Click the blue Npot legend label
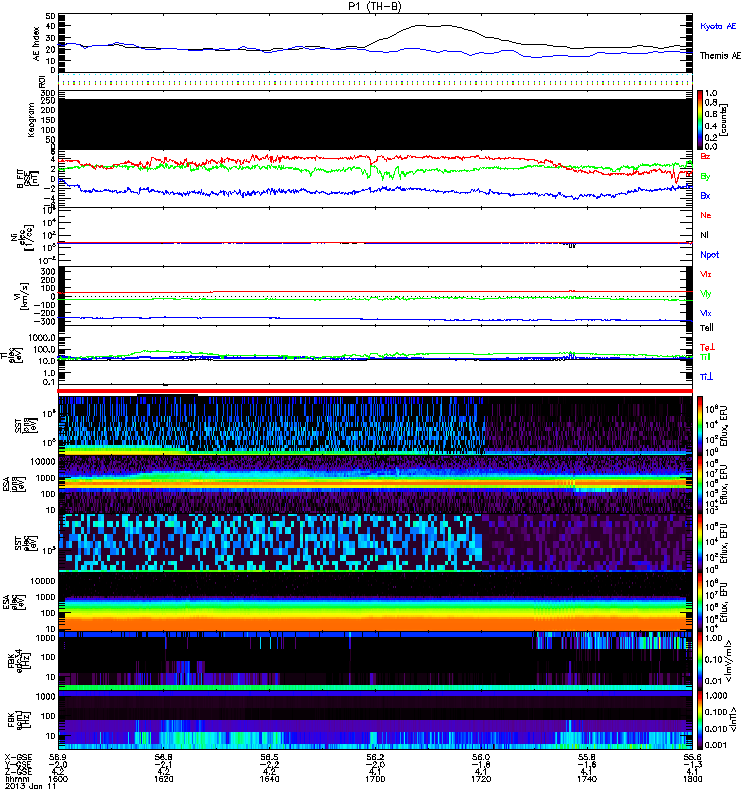 point(710,255)
